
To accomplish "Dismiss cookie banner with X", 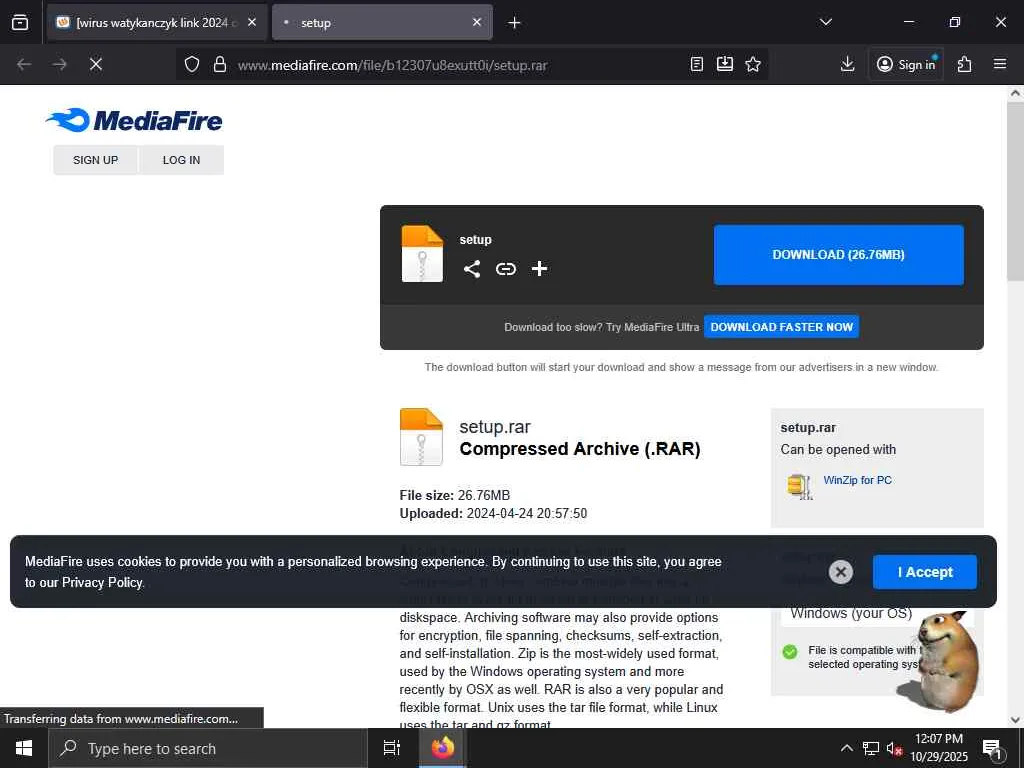I will pyautogui.click(x=840, y=572).
